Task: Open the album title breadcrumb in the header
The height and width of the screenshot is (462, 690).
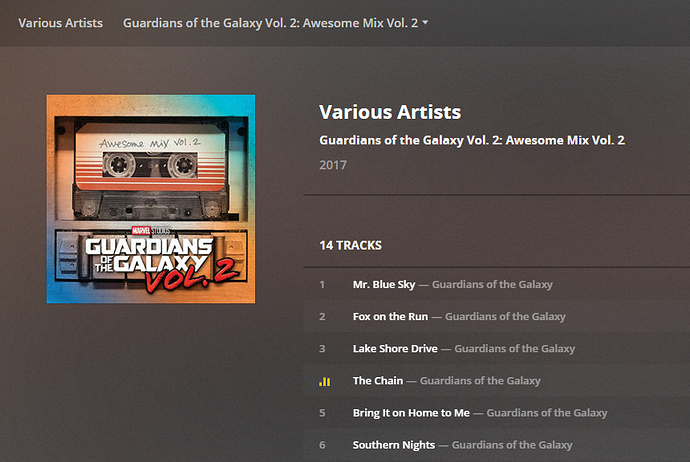Action: tap(270, 23)
